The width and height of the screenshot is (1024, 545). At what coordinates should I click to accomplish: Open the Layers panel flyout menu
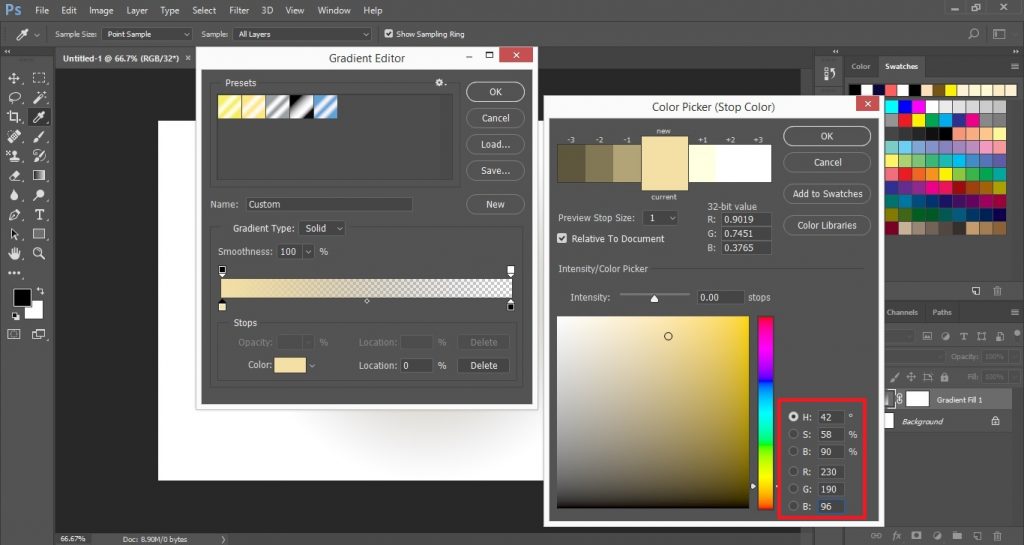pyautogui.click(x=1014, y=313)
